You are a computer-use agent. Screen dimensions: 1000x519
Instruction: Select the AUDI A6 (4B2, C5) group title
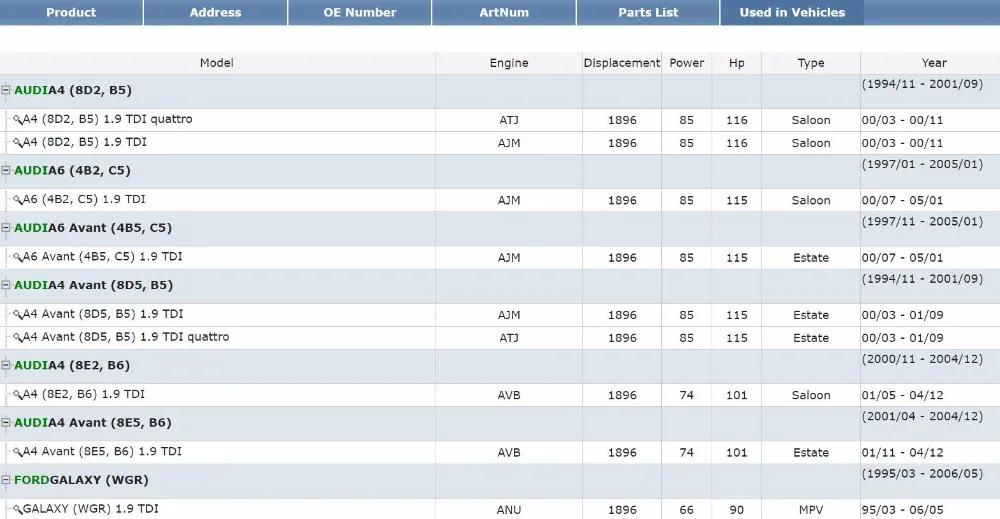(72, 171)
